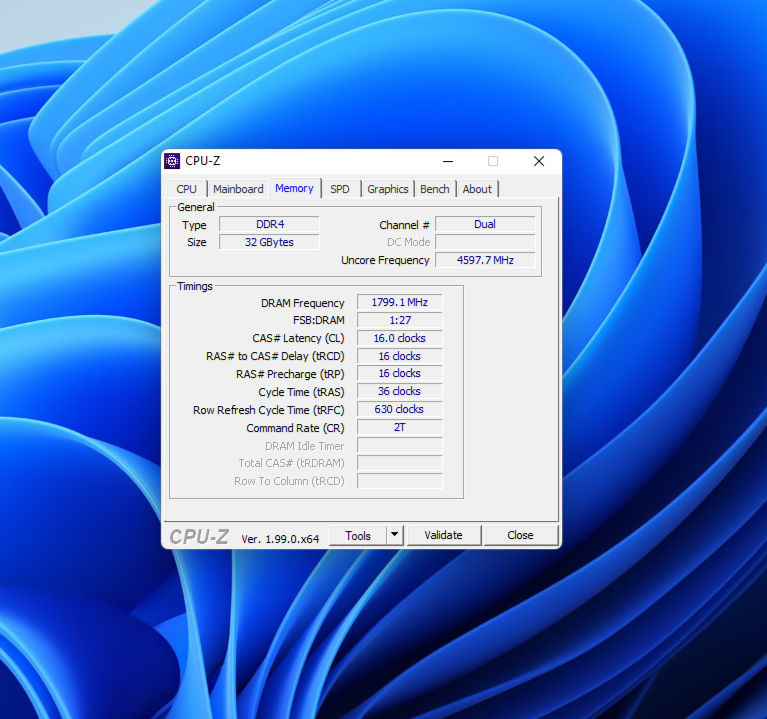Open the About tab
This screenshot has width=767, height=719.
(477, 189)
